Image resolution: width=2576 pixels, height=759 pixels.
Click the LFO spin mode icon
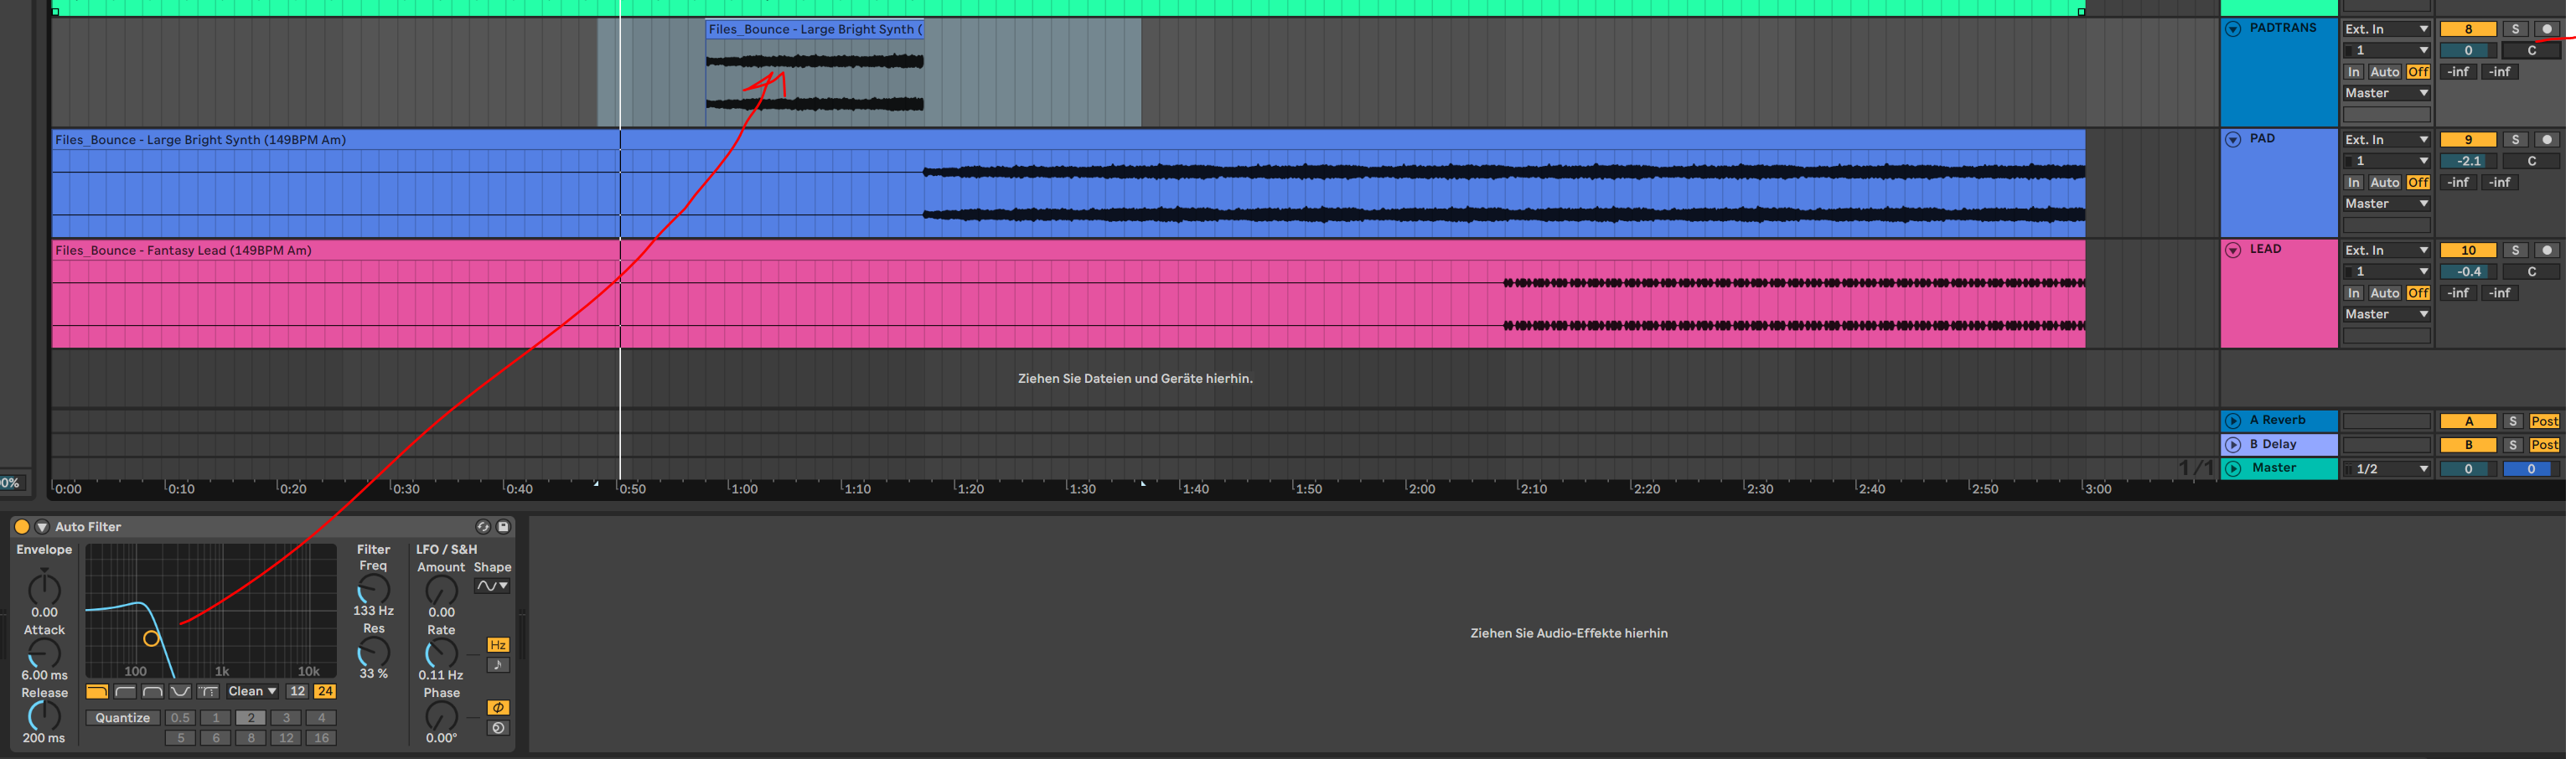click(x=498, y=729)
